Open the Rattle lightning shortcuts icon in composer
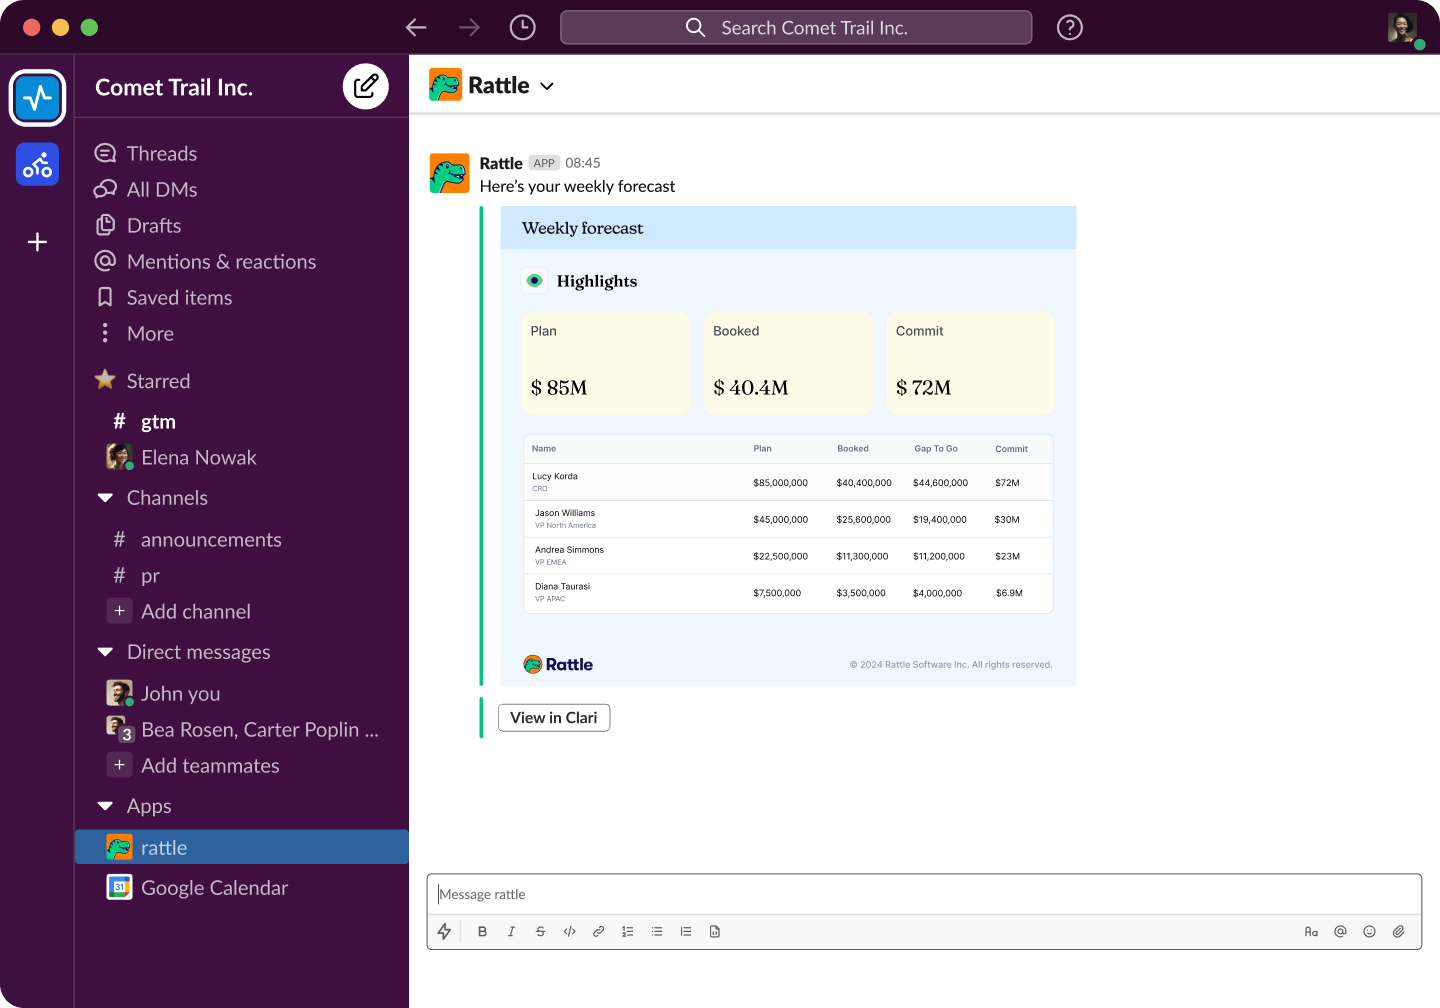1440x1008 pixels. 444,931
